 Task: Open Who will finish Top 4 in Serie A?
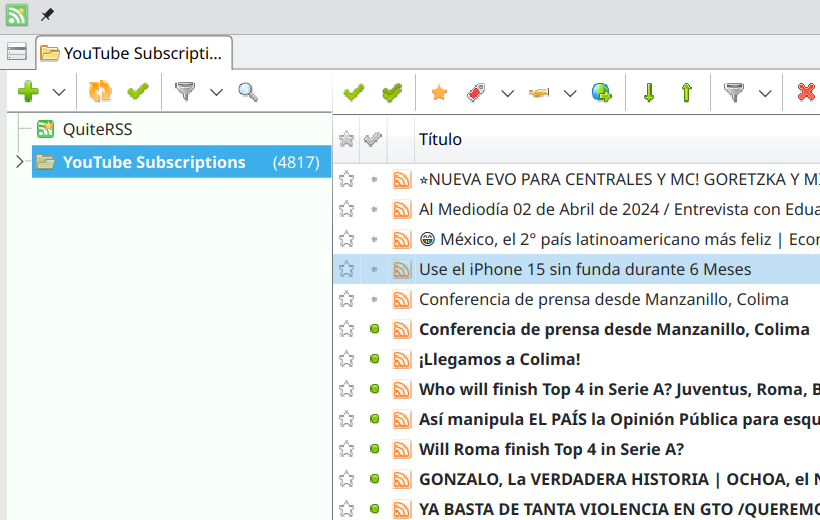619,389
